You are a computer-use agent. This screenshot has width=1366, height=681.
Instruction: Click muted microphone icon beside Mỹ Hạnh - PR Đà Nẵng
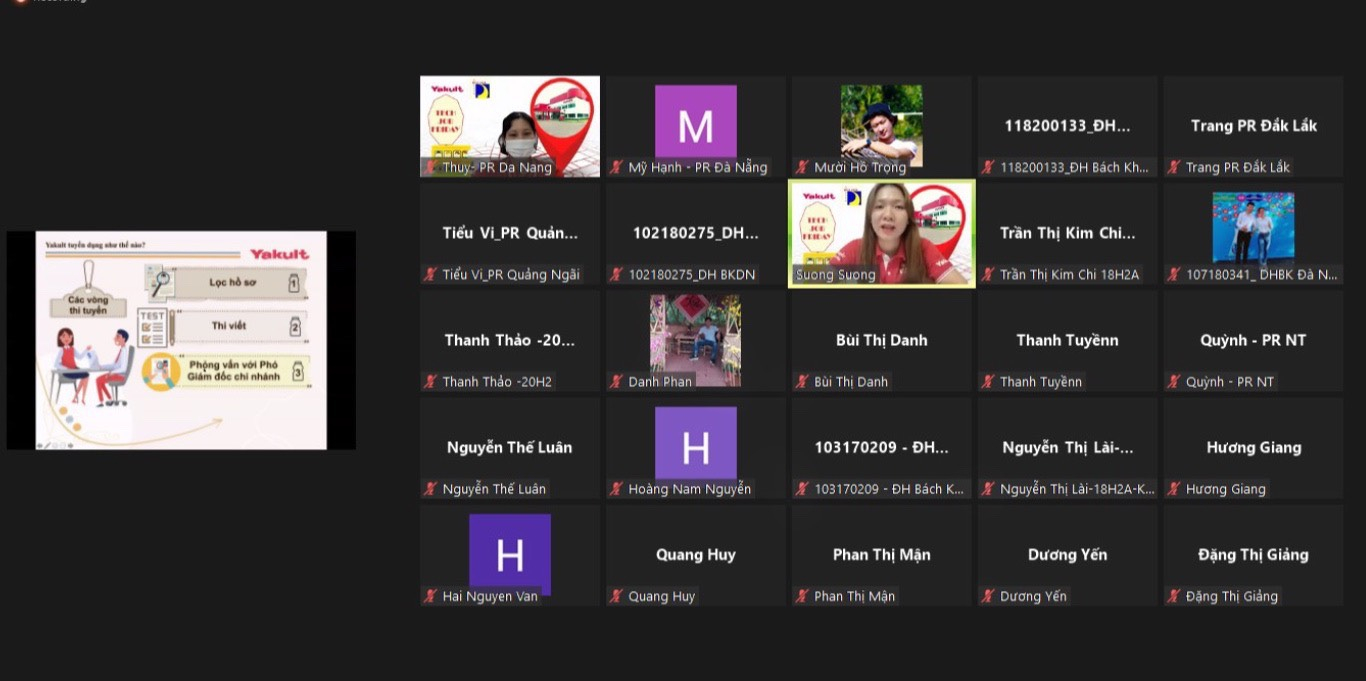[617, 168]
